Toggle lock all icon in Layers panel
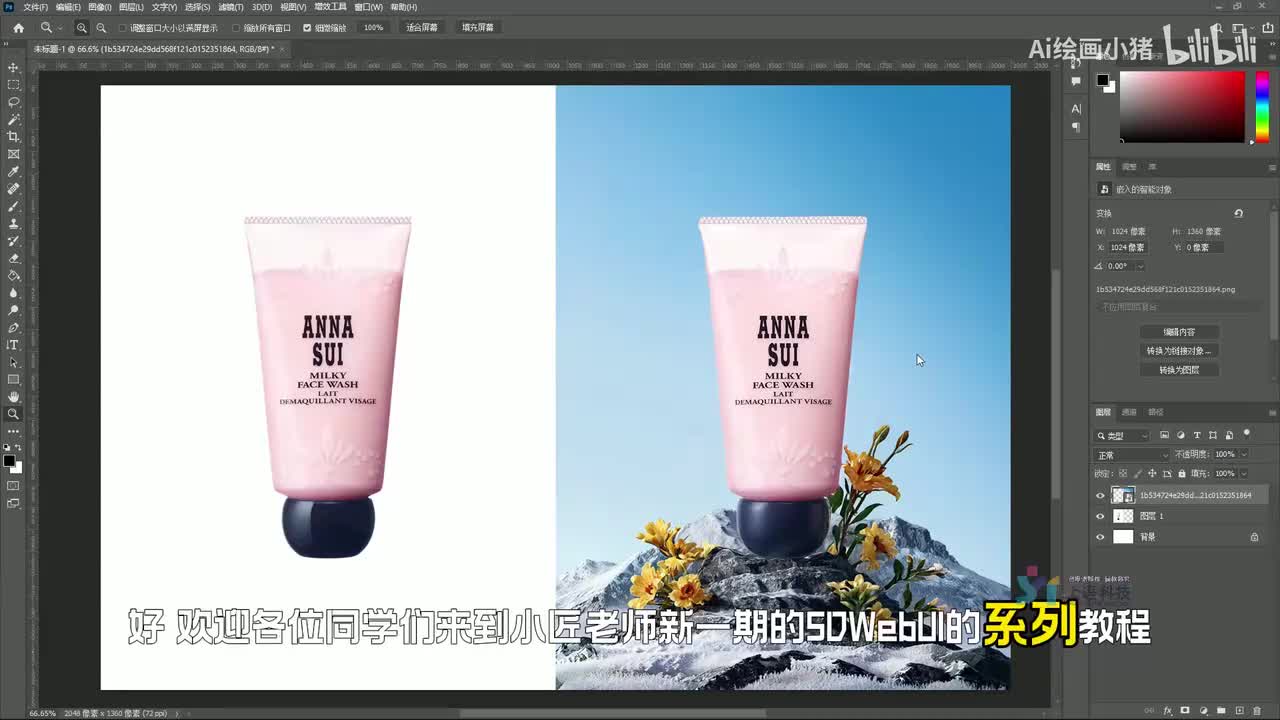Viewport: 1280px width, 720px height. [1182, 473]
